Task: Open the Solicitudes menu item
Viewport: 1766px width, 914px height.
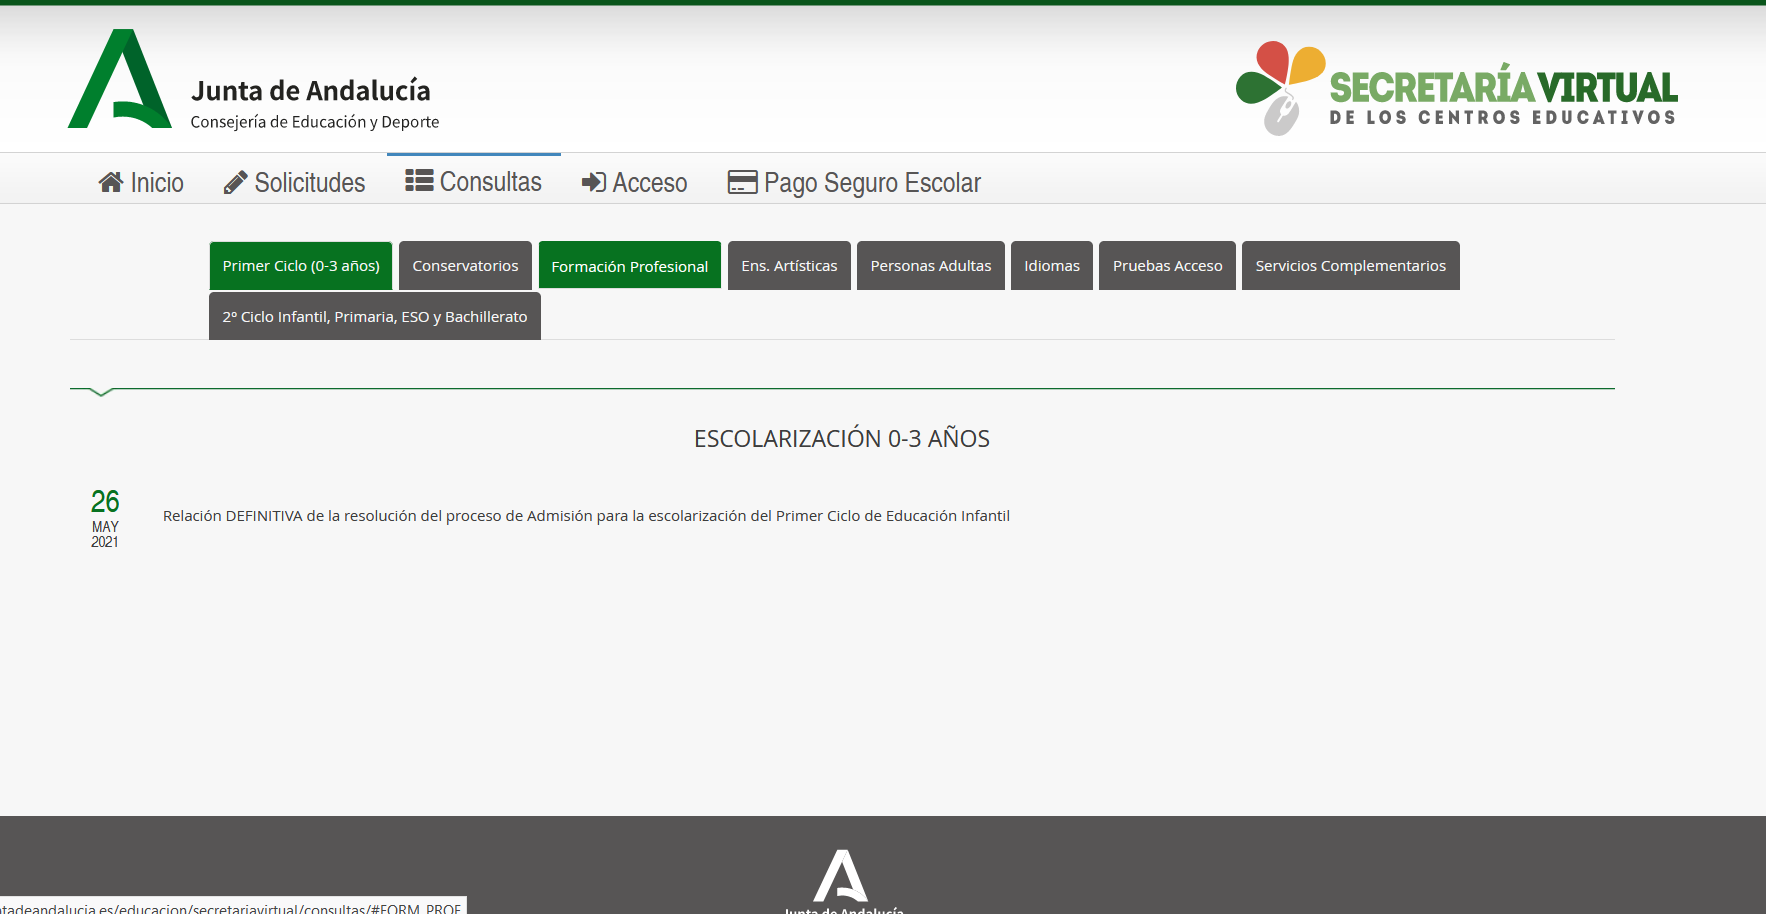Action: click(x=294, y=182)
